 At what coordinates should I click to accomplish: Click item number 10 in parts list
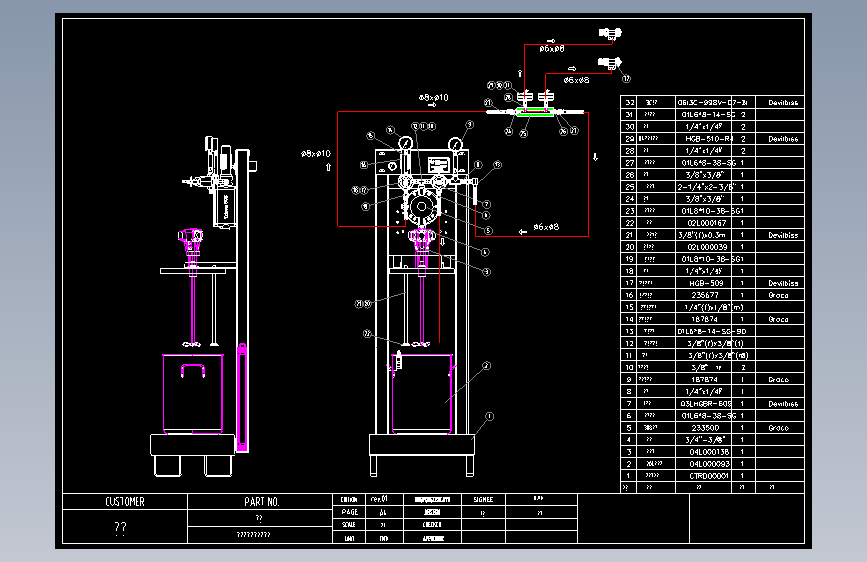(629, 367)
